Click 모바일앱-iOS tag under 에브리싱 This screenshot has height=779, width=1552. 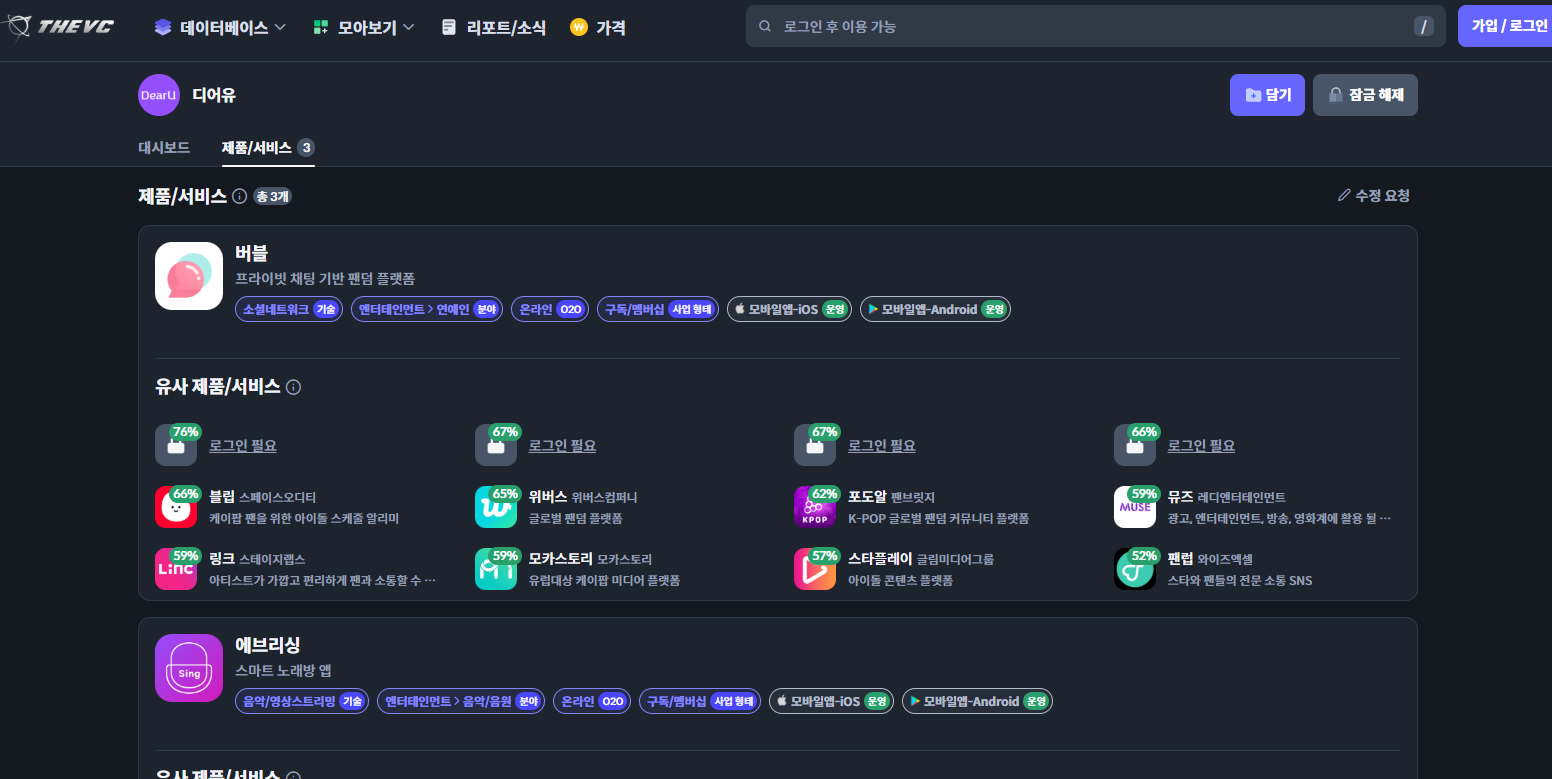coord(831,701)
